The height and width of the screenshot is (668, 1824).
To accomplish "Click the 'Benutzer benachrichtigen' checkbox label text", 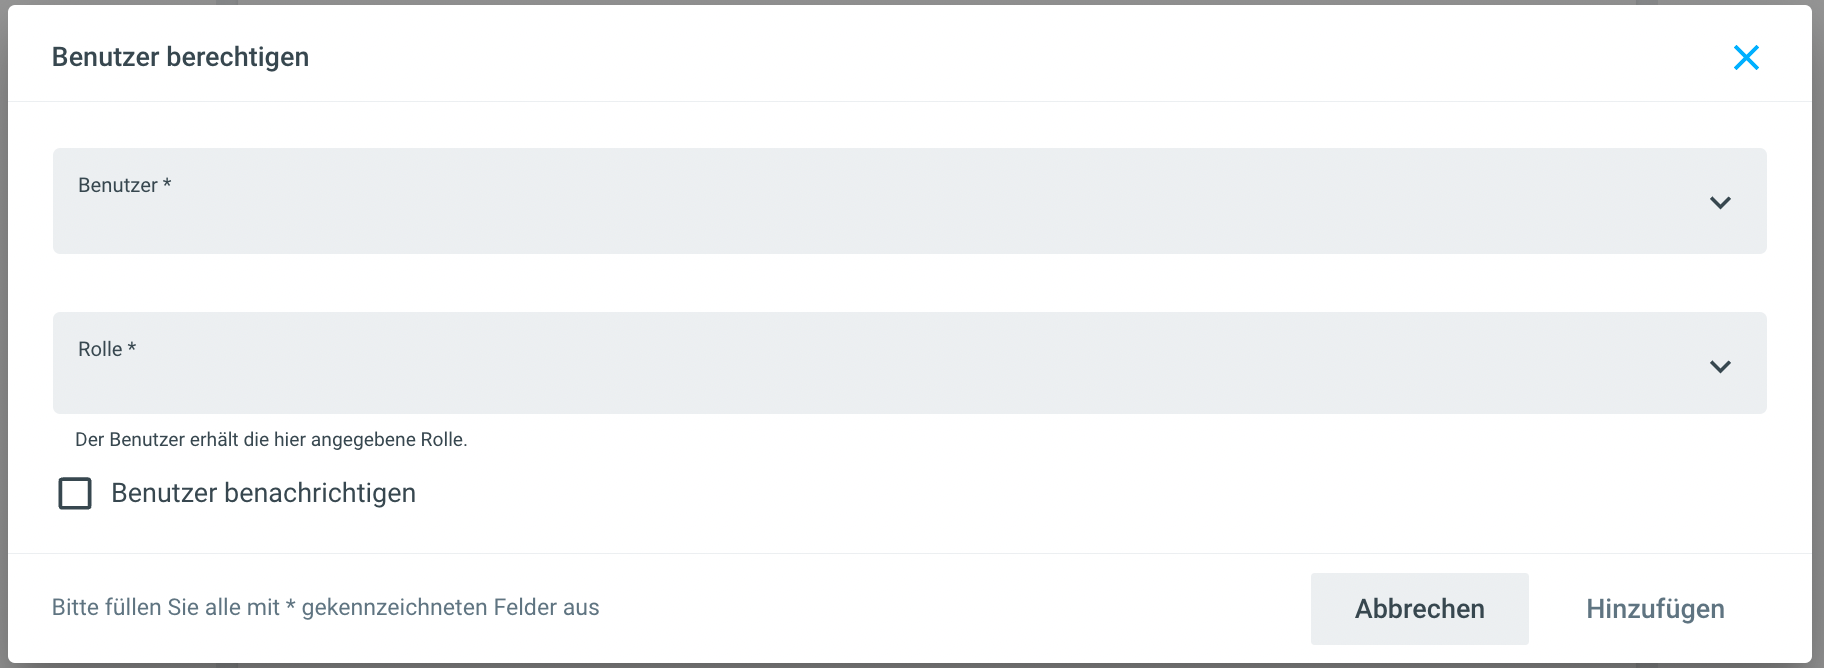I will click(263, 493).
